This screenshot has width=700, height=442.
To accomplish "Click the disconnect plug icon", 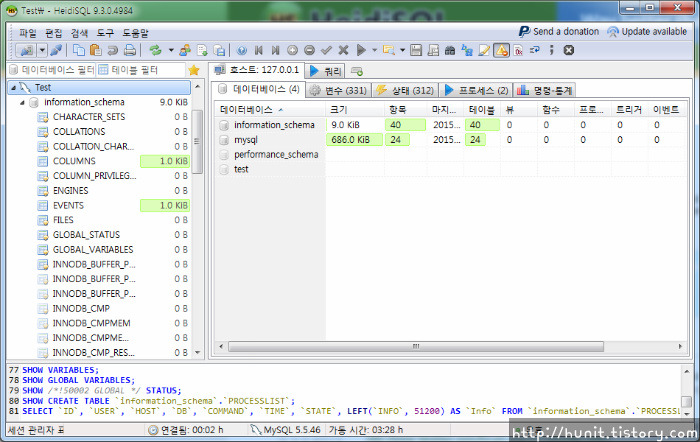I will 56,50.
